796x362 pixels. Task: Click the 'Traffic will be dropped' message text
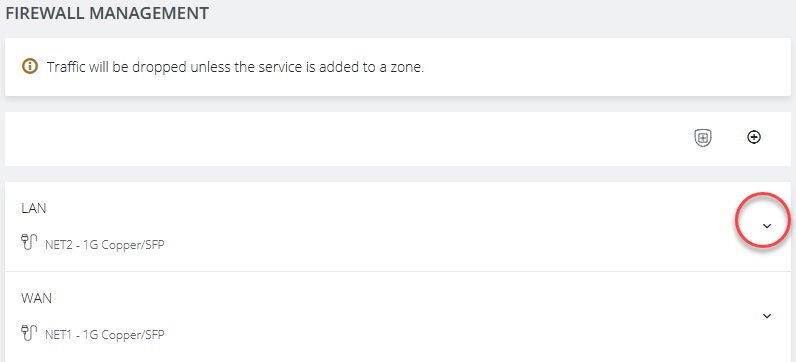coord(235,67)
